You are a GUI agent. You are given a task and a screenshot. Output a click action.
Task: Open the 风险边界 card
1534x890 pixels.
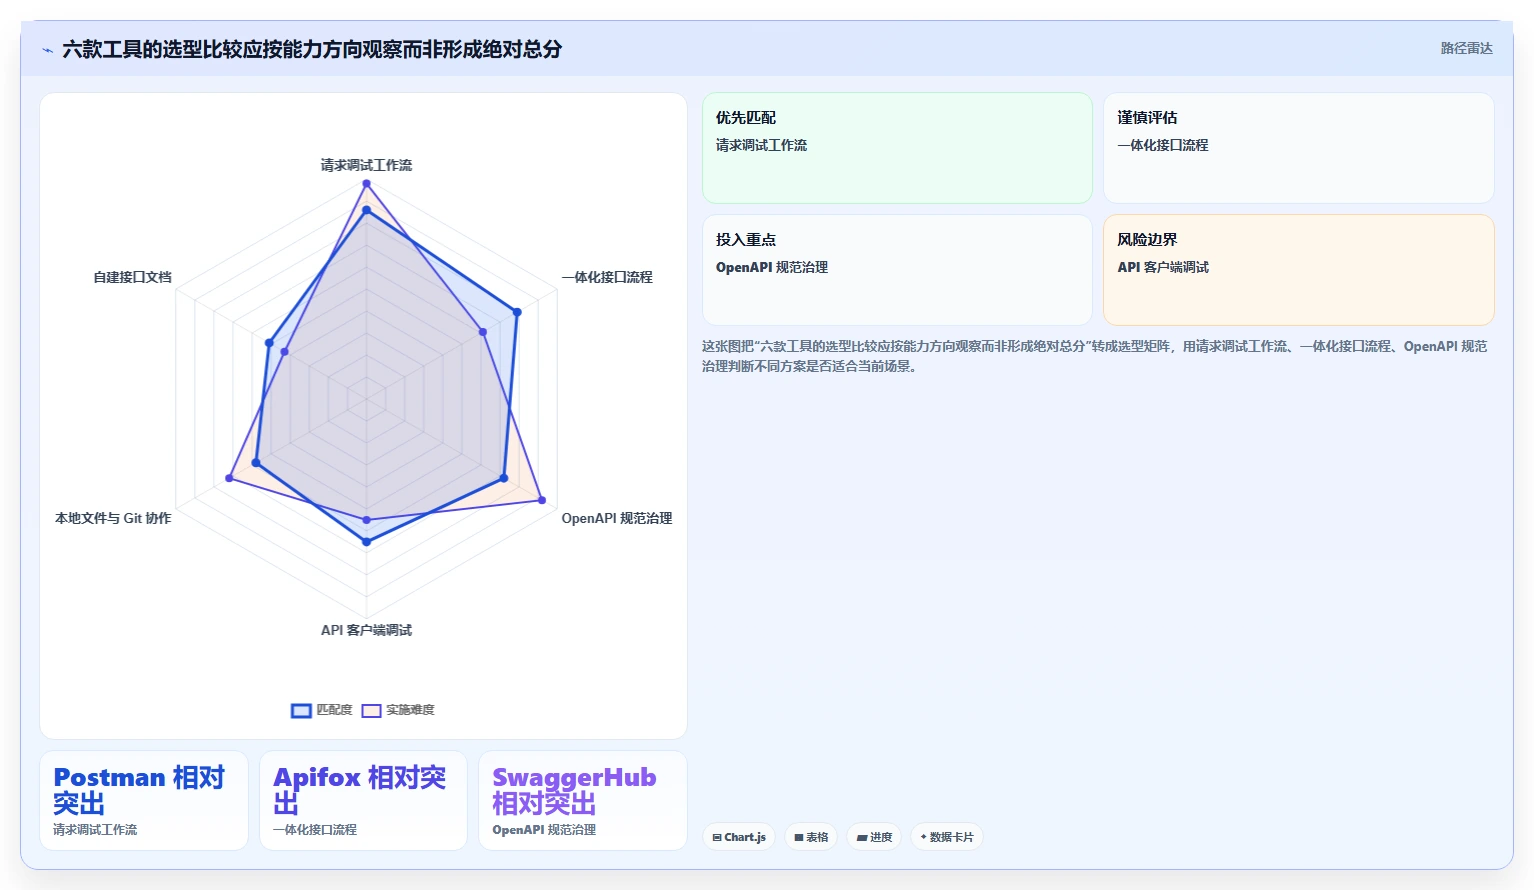click(x=1298, y=270)
